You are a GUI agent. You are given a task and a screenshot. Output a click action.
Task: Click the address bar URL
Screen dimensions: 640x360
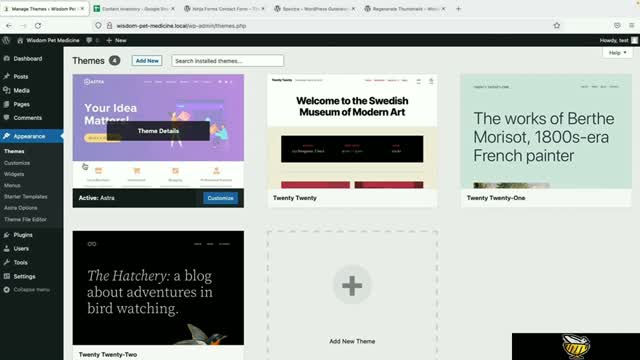coord(181,26)
